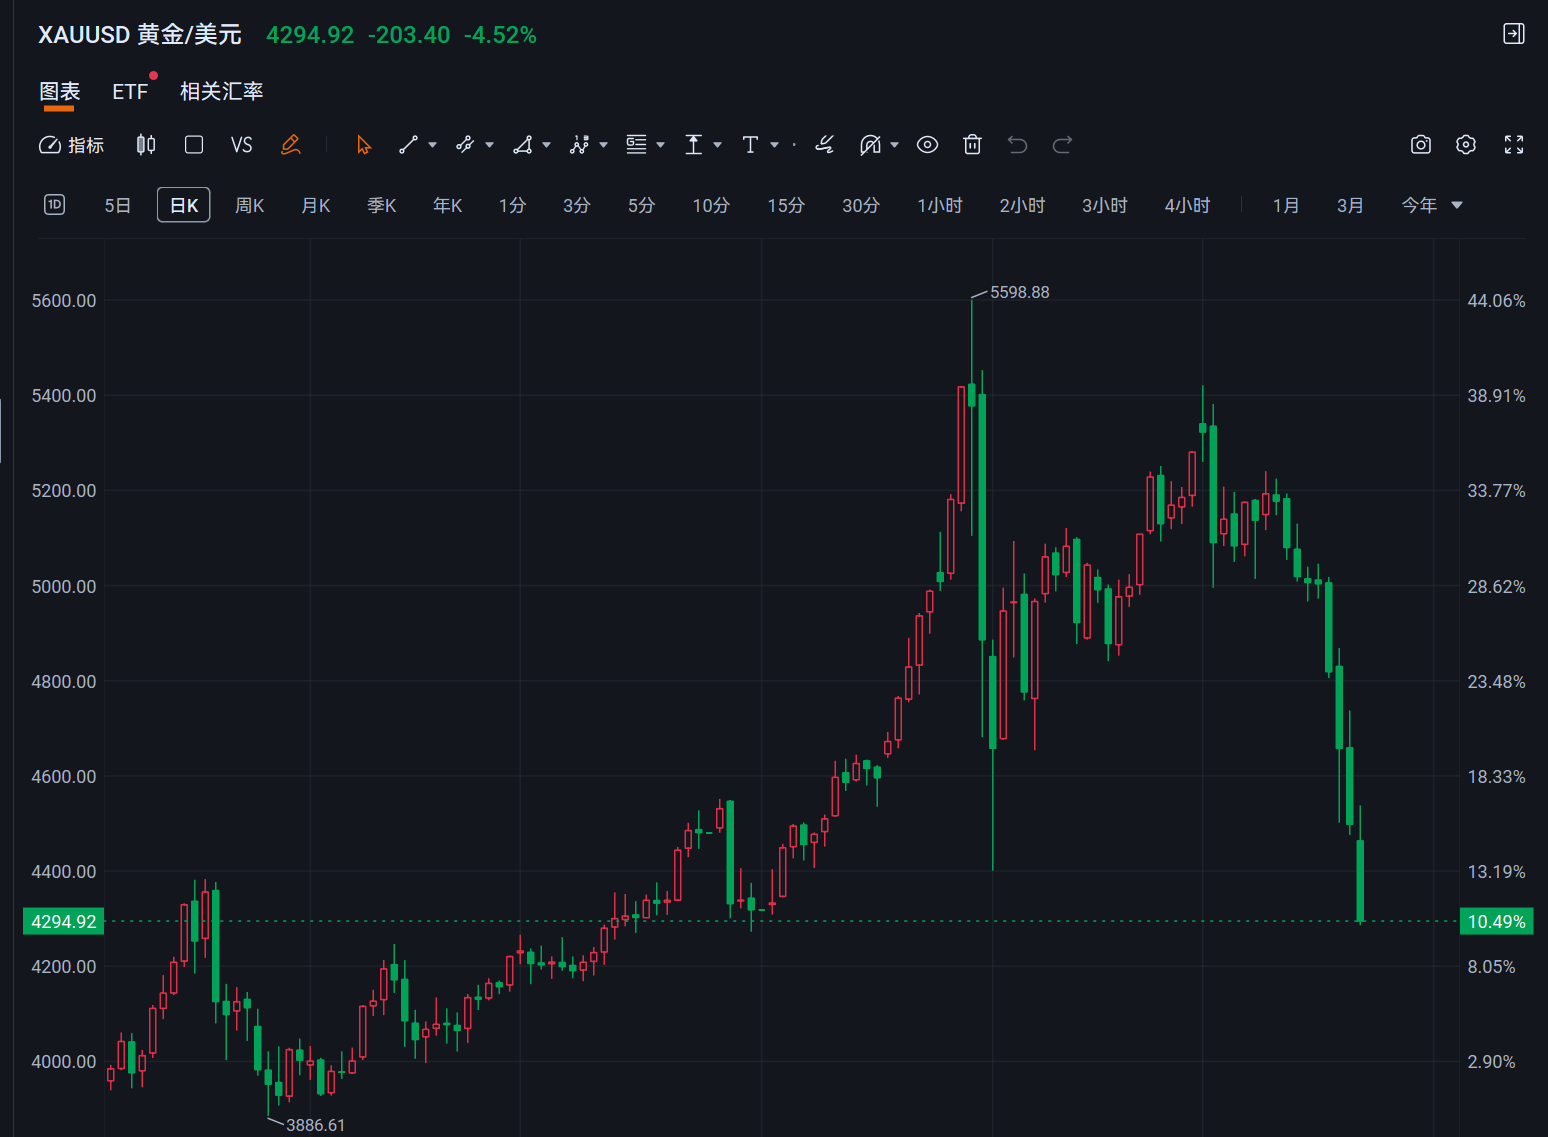
Task: Open the 相关汇率 tab
Action: (221, 92)
